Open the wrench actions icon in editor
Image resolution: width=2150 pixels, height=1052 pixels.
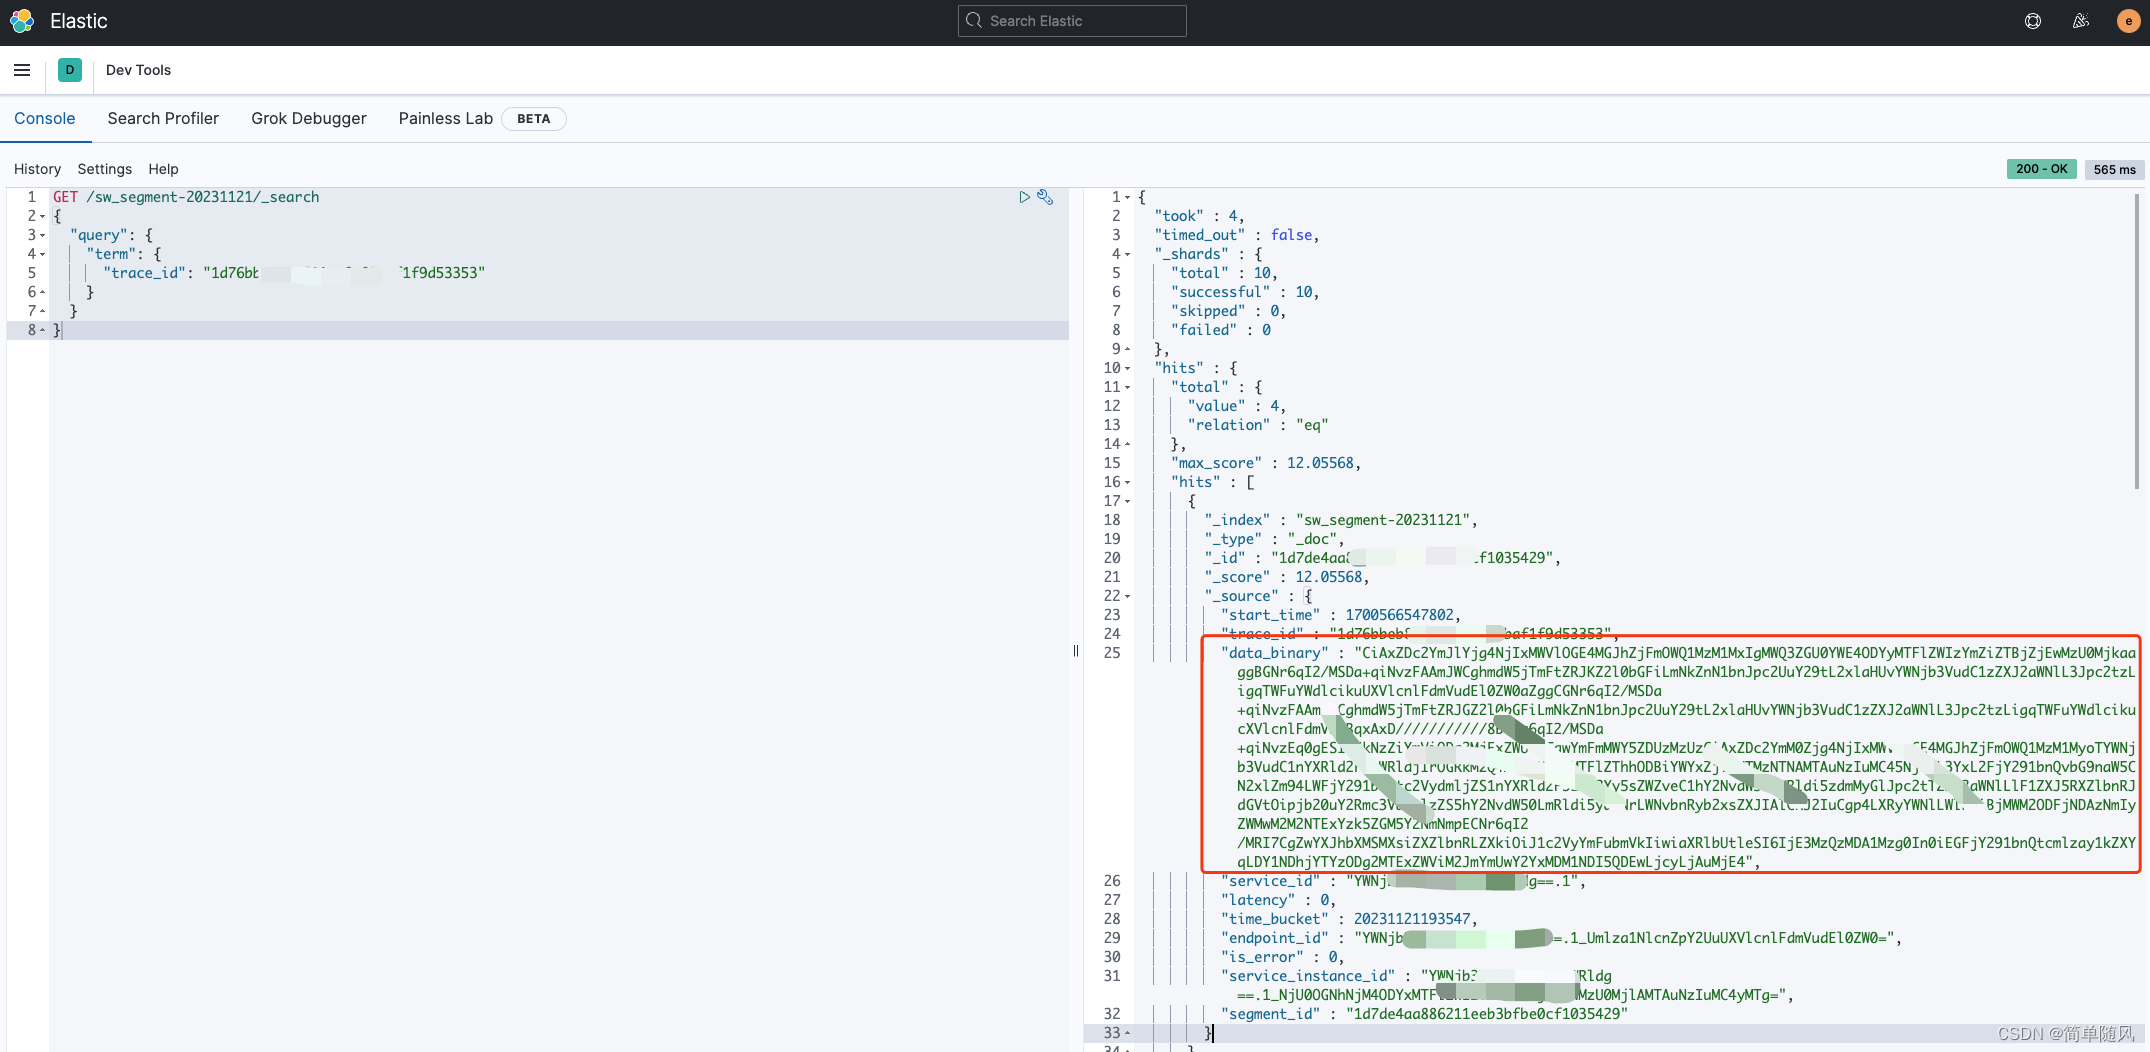click(x=1045, y=197)
